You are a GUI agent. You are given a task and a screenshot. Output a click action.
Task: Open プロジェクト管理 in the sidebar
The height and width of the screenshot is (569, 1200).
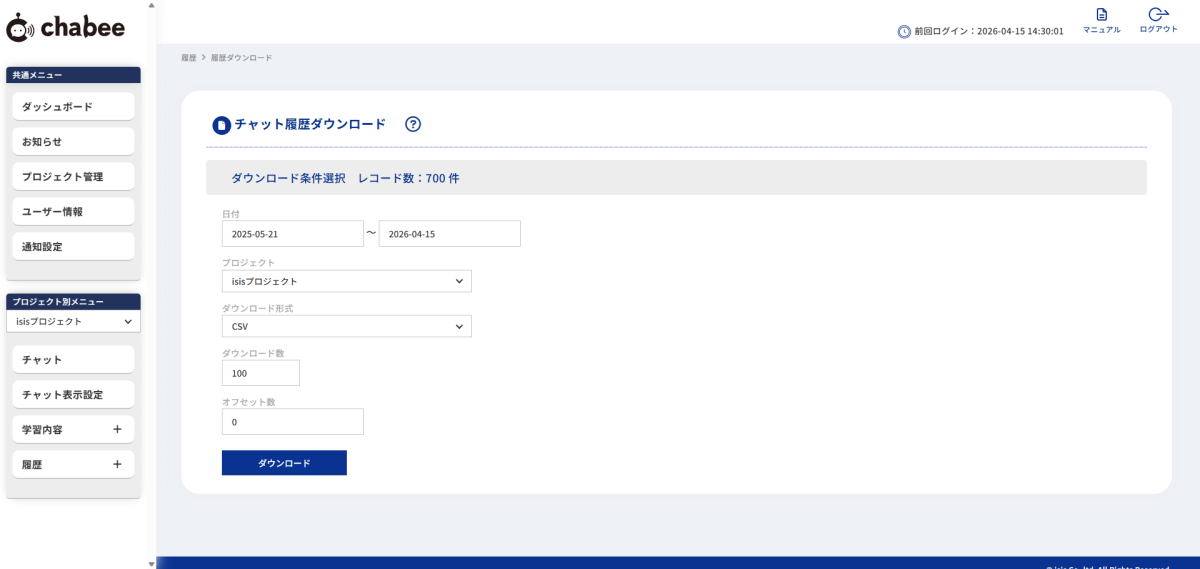[73, 177]
